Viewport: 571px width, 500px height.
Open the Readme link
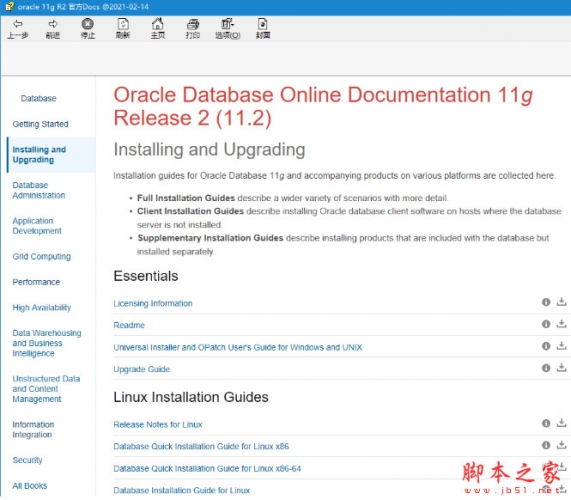(129, 325)
